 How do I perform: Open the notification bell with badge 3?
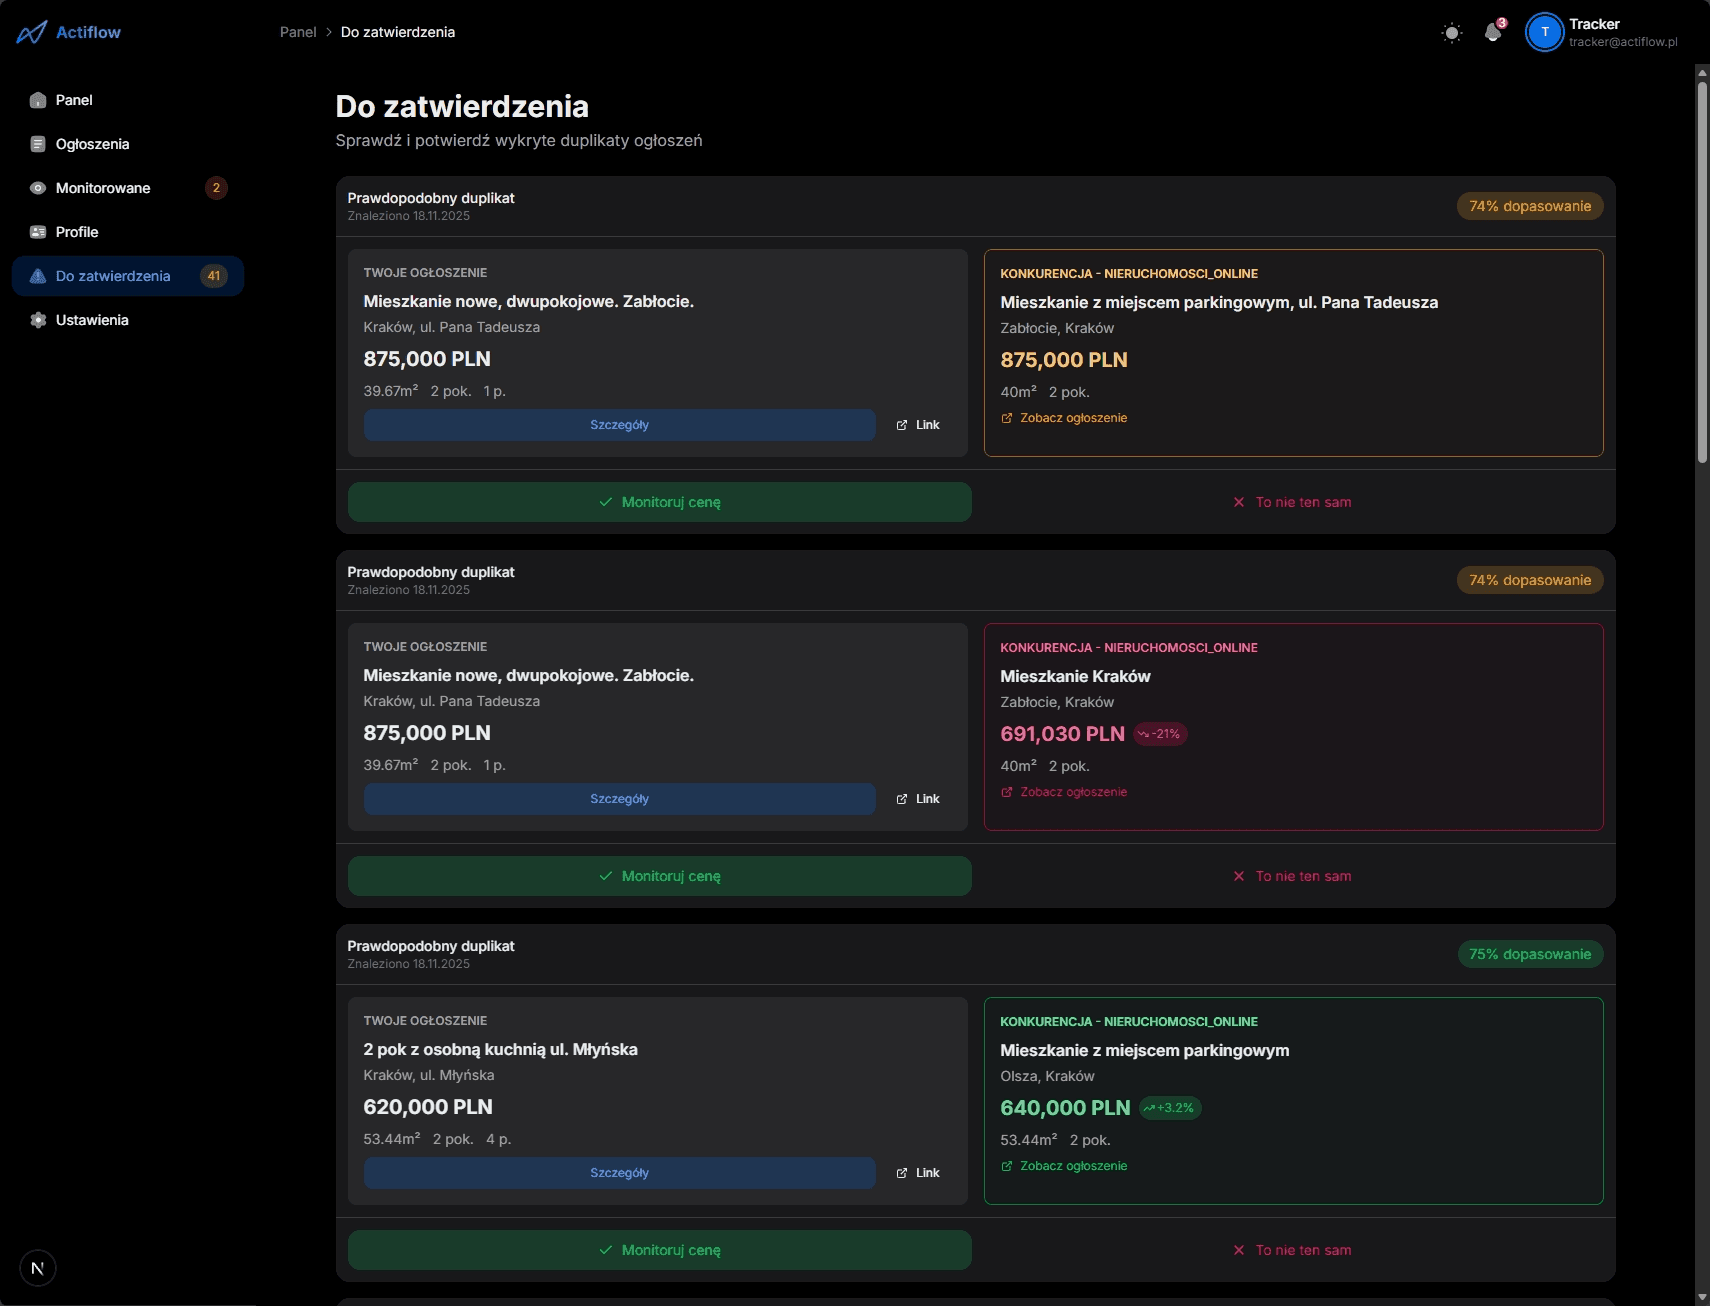point(1492,32)
